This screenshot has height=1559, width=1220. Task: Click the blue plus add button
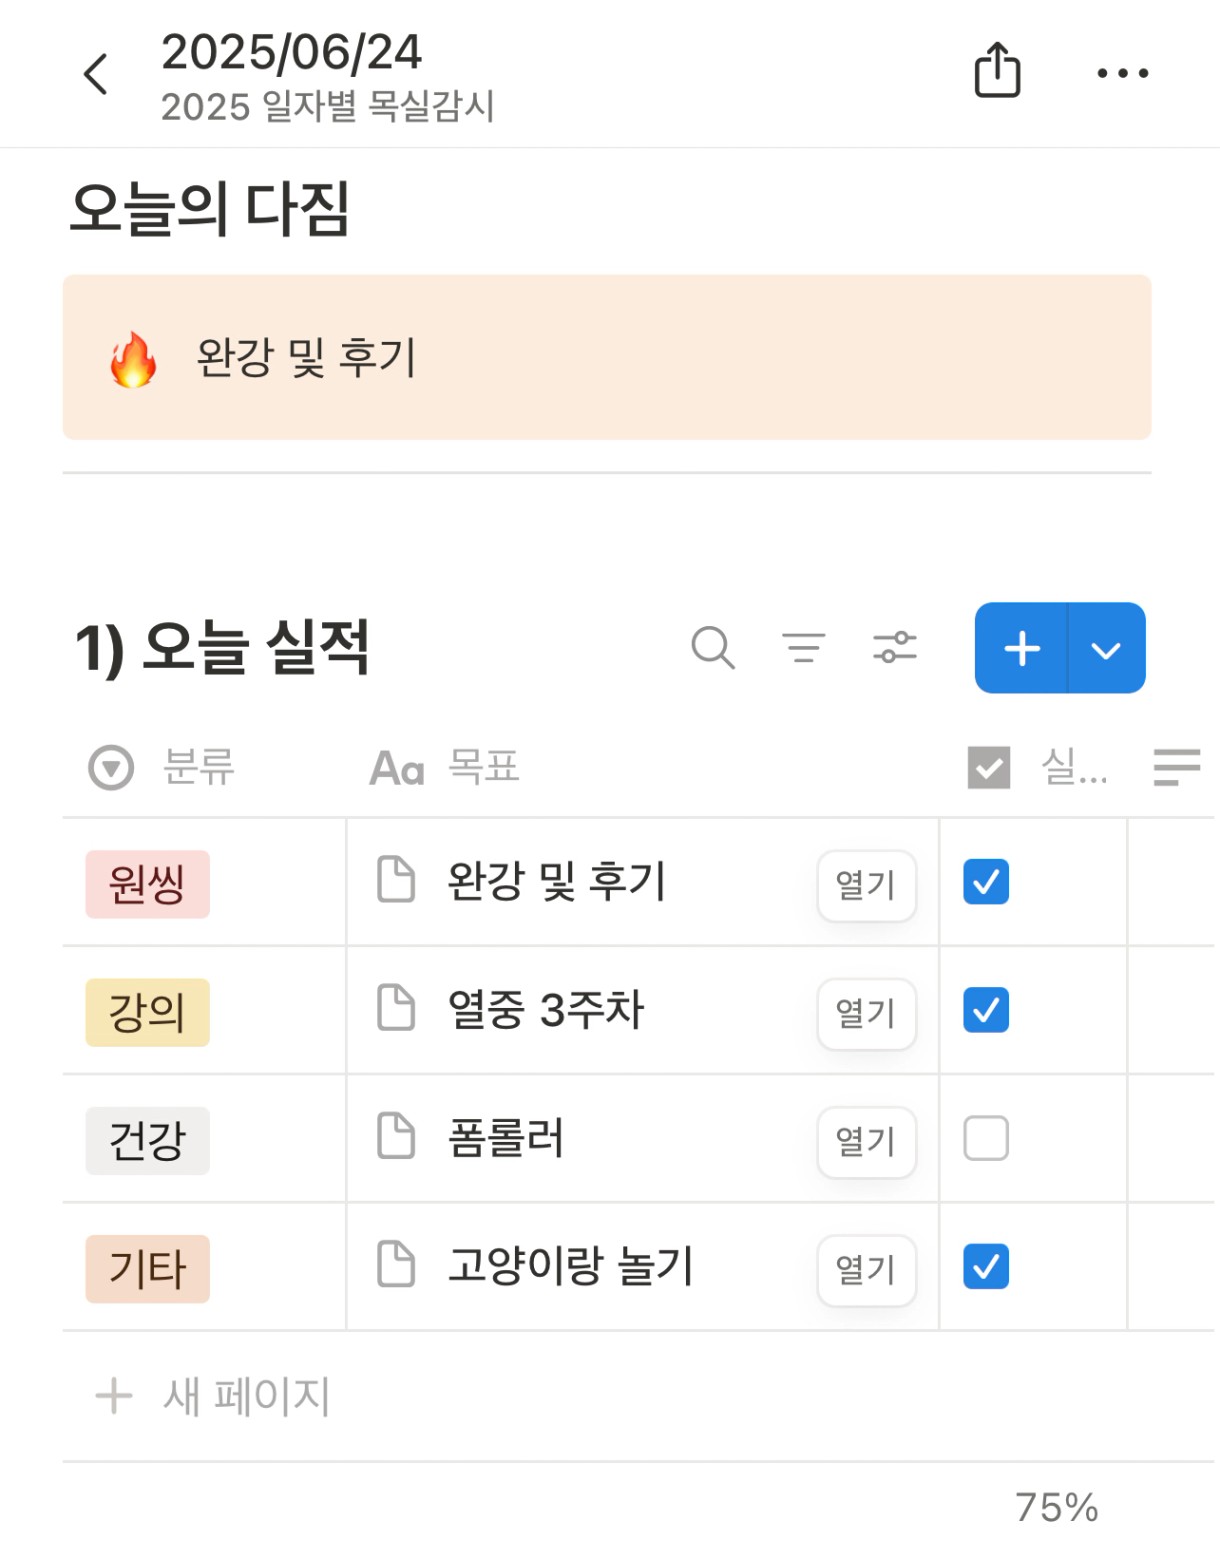point(1022,649)
